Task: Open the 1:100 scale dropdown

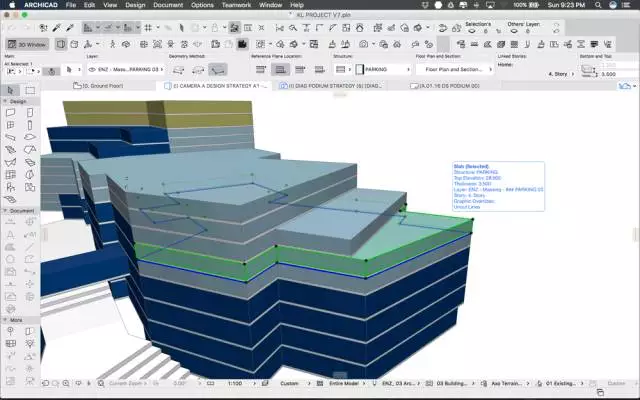Action: point(237,383)
